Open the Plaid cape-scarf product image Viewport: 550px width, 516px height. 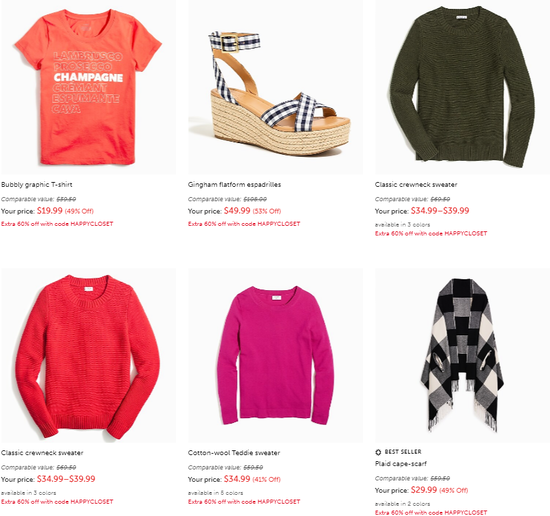pyautogui.click(x=462, y=355)
